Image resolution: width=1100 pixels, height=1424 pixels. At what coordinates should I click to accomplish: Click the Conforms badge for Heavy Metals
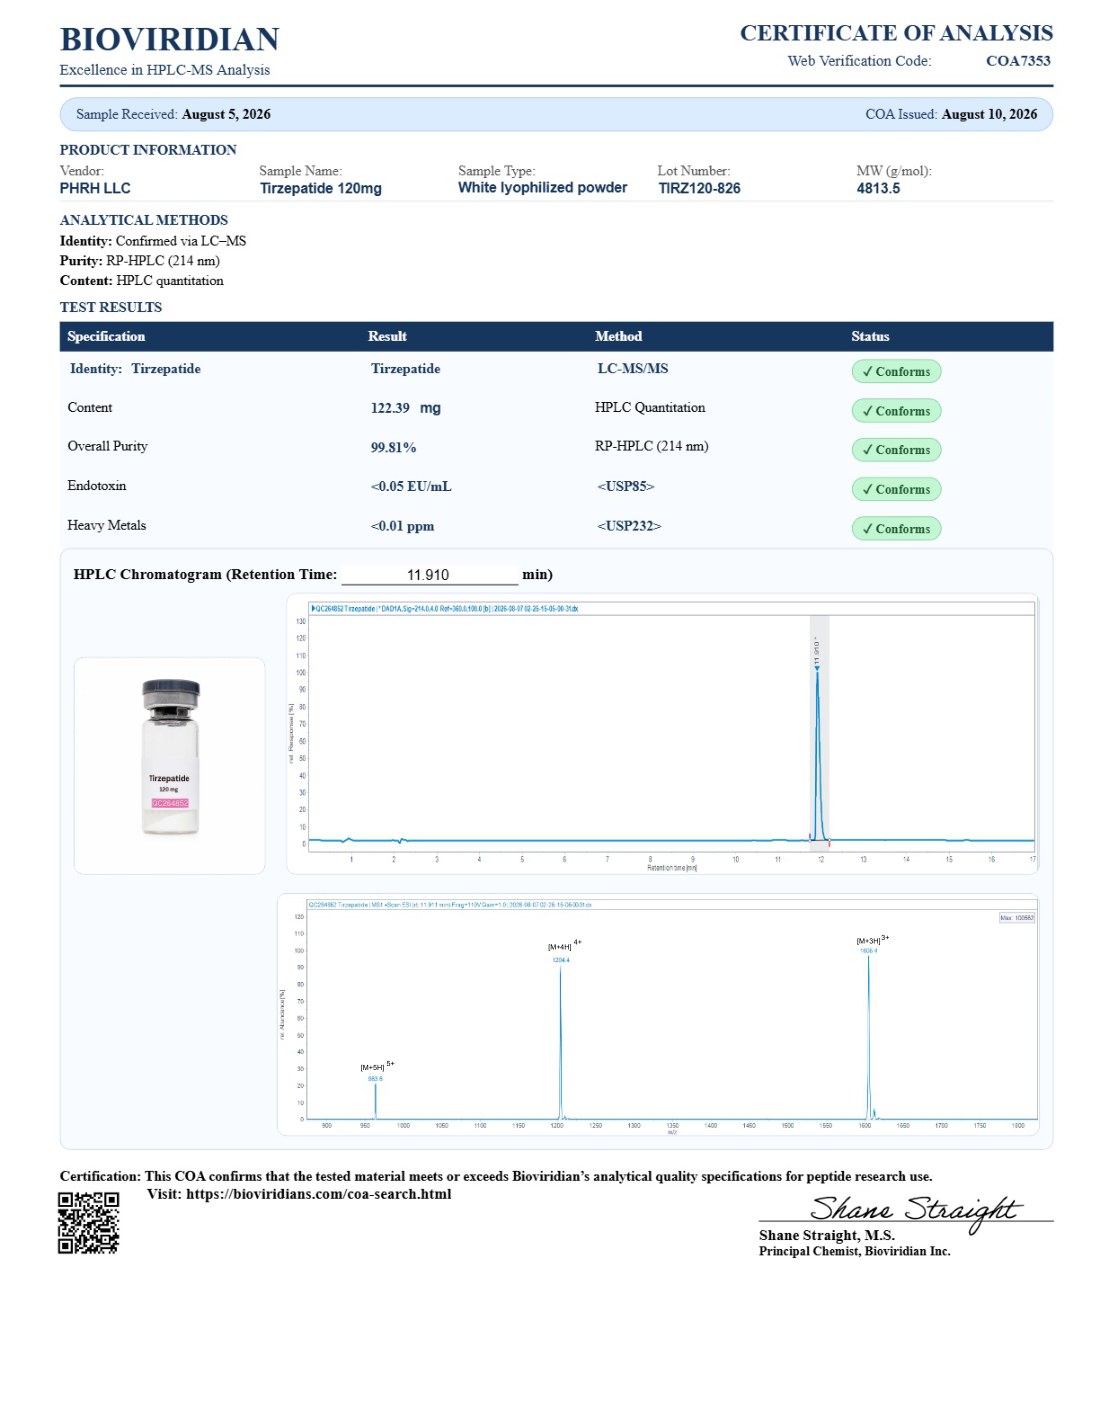pos(896,529)
